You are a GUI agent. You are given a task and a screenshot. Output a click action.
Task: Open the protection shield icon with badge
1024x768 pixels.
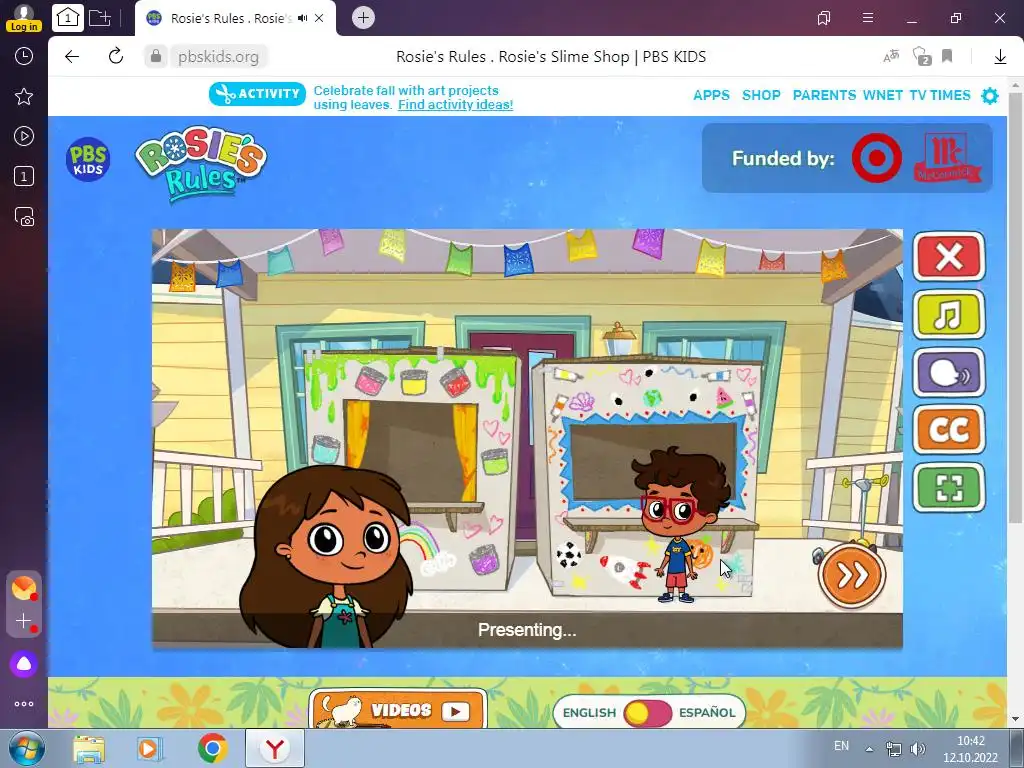point(921,56)
